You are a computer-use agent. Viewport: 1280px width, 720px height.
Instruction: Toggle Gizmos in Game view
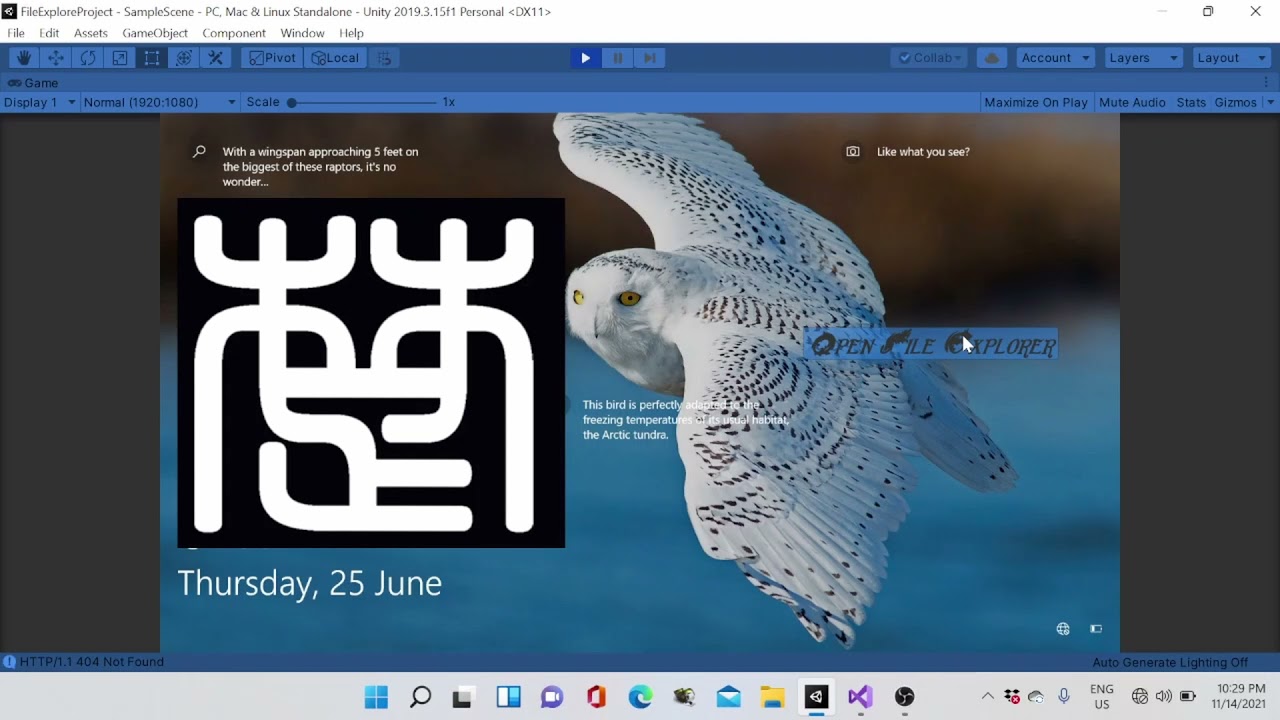(1236, 102)
